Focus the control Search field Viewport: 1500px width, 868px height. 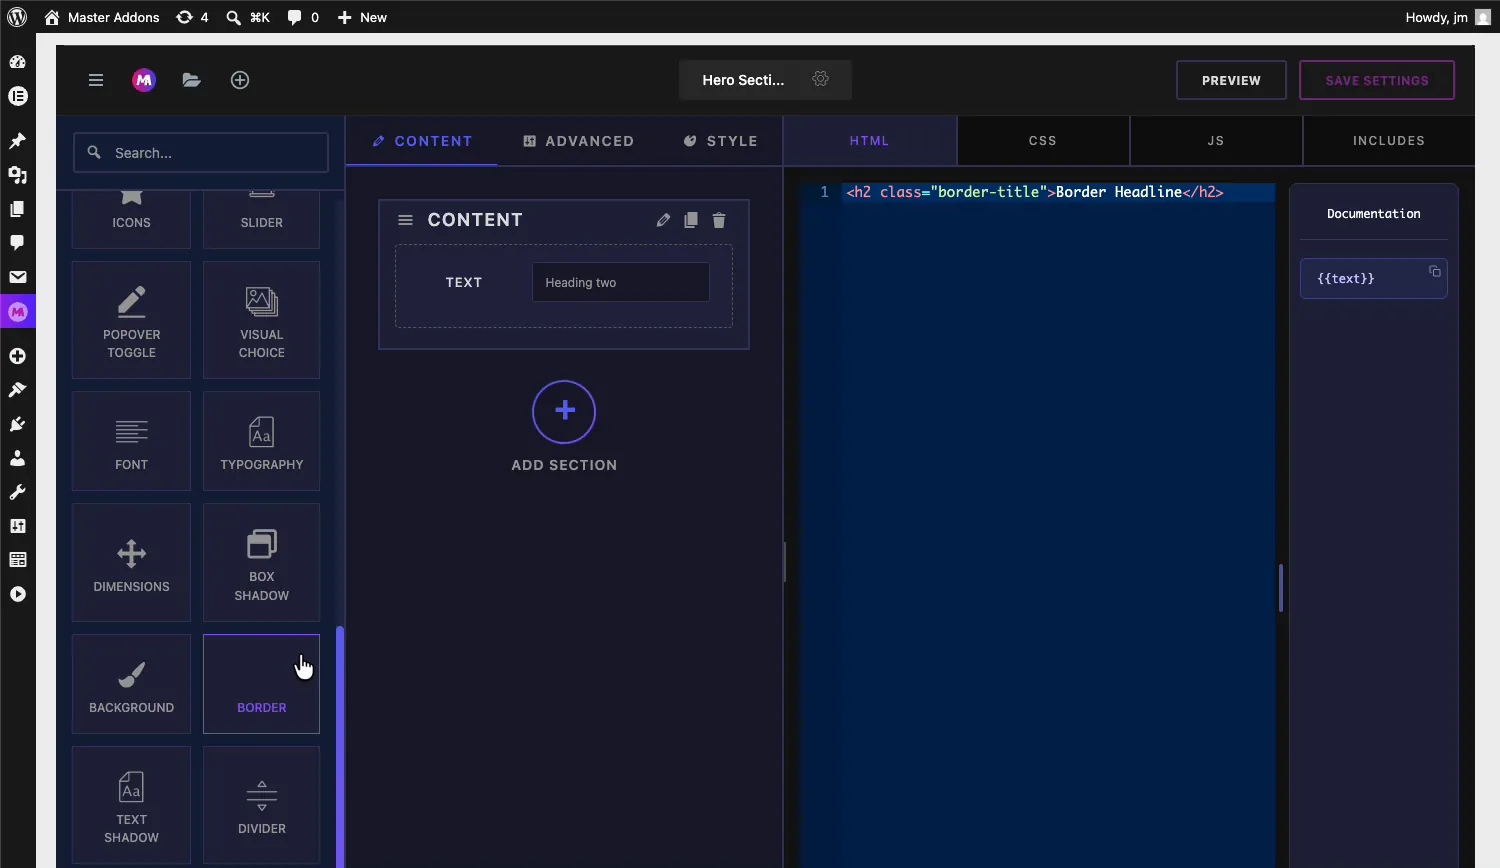click(x=201, y=153)
